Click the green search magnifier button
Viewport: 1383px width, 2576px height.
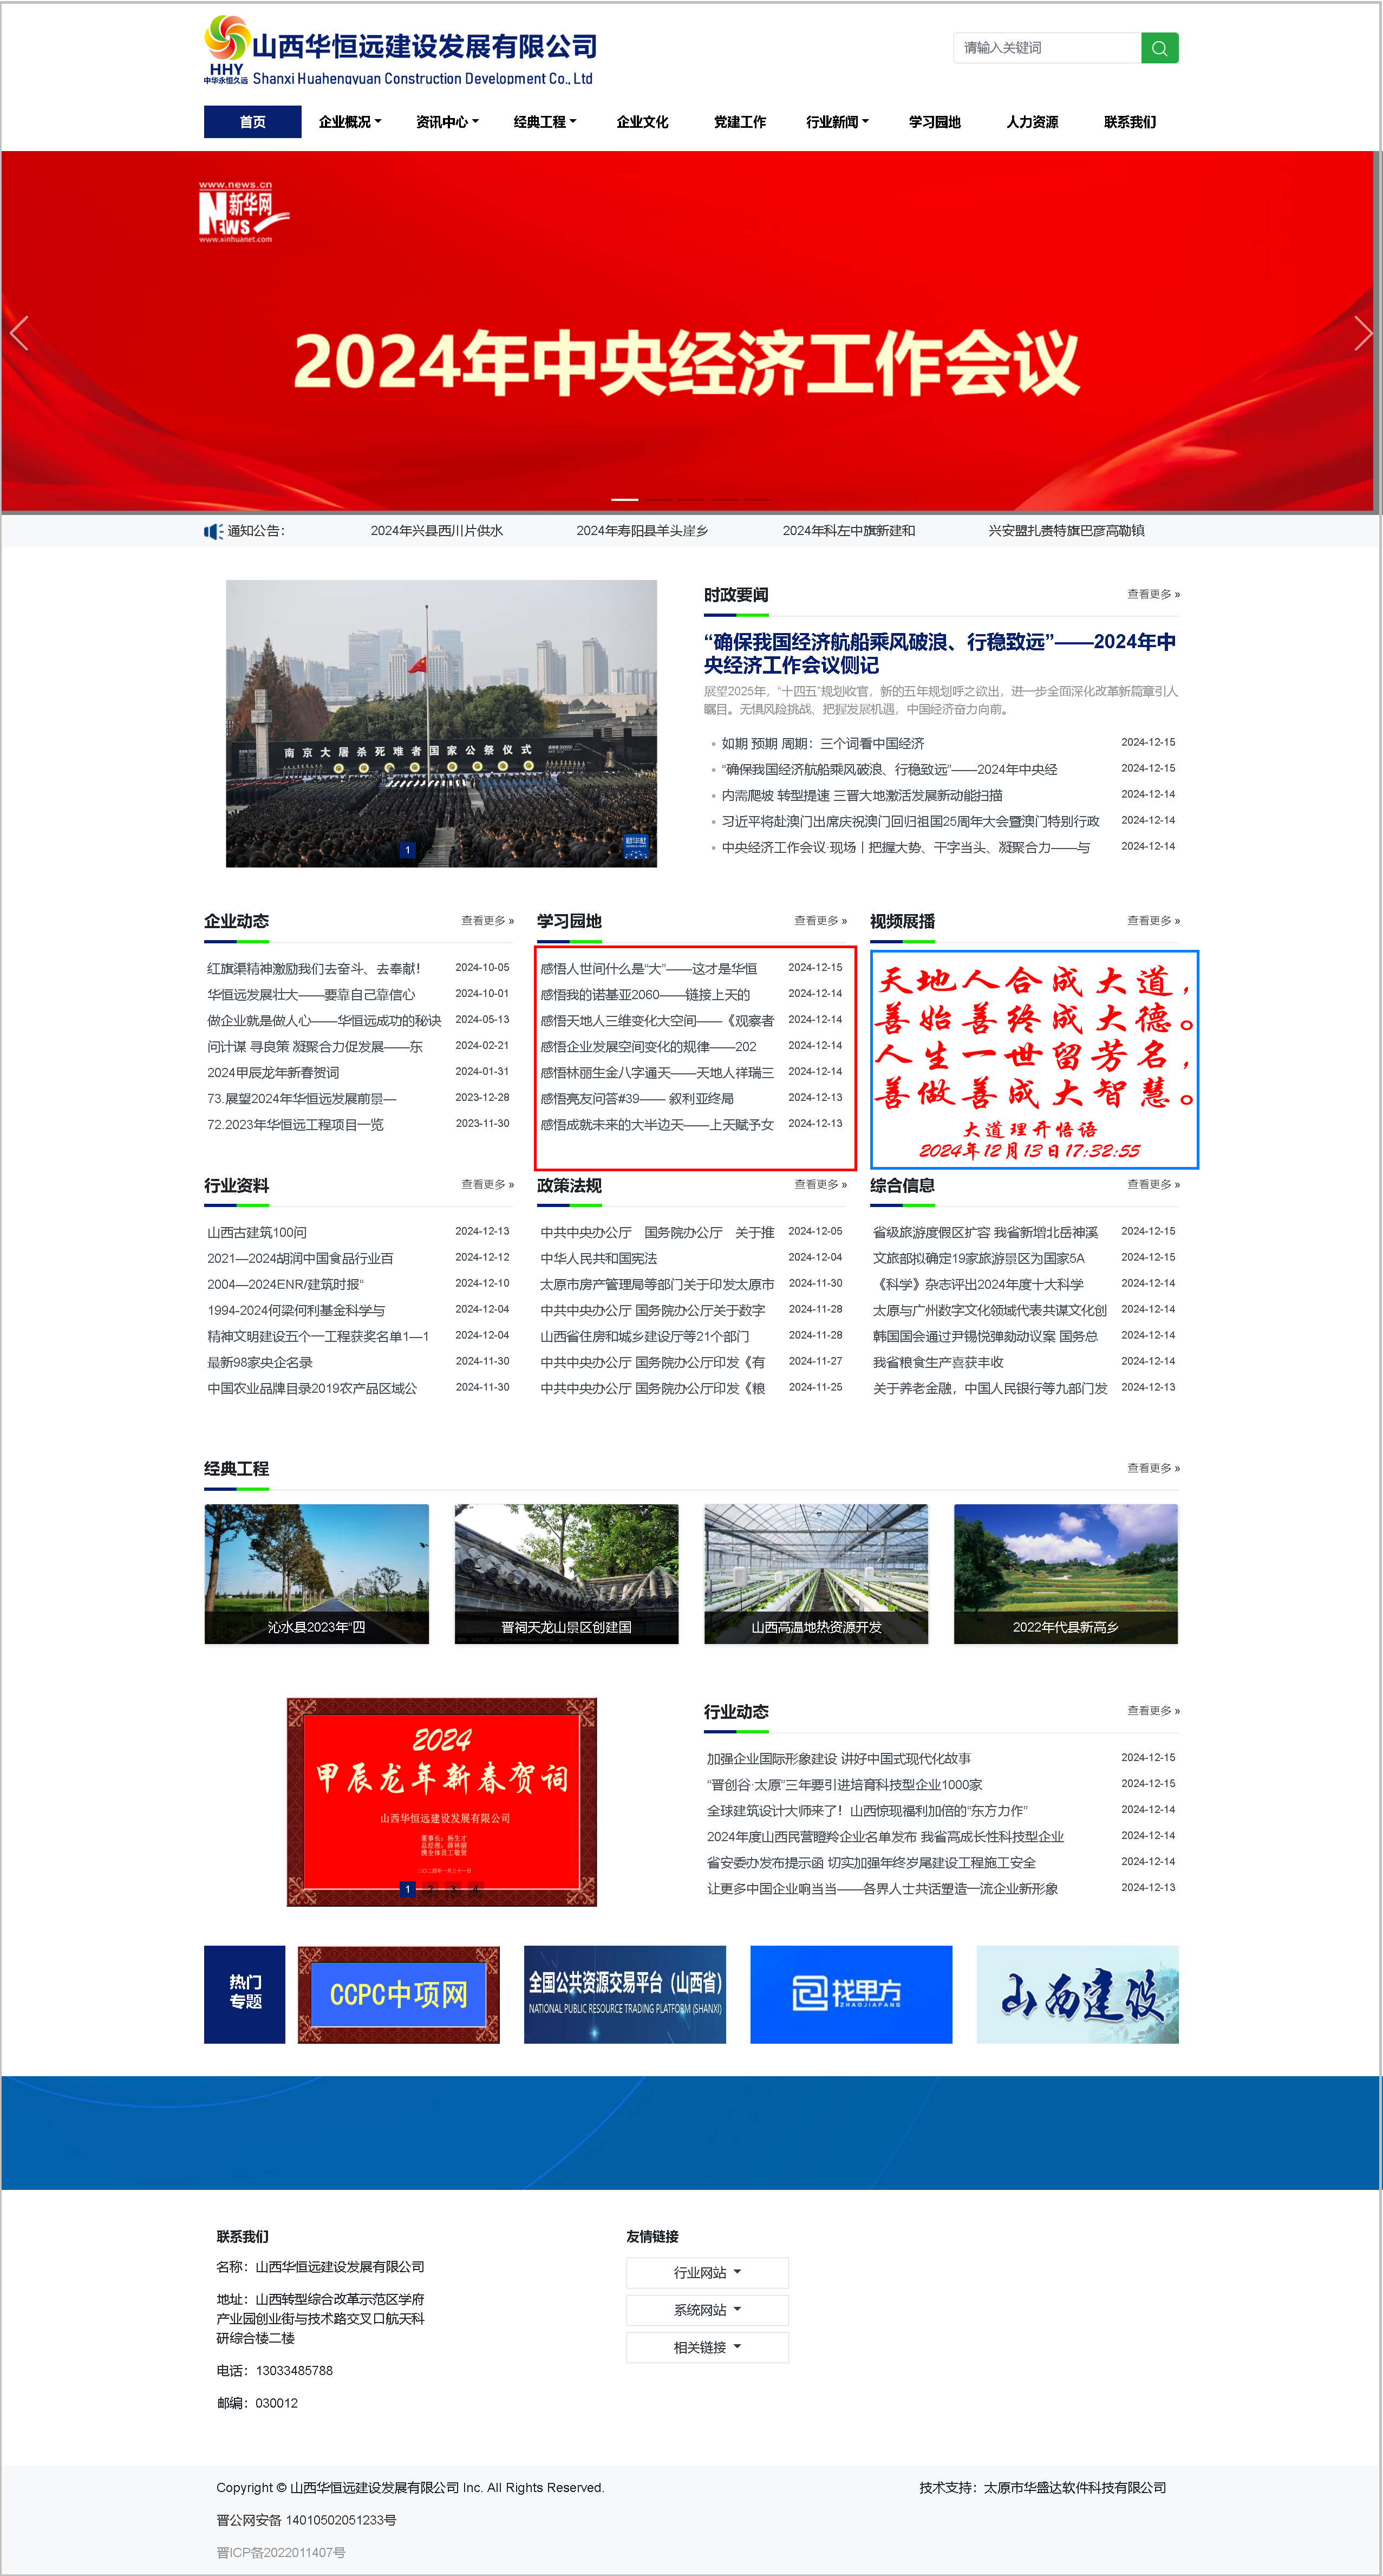click(x=1159, y=48)
